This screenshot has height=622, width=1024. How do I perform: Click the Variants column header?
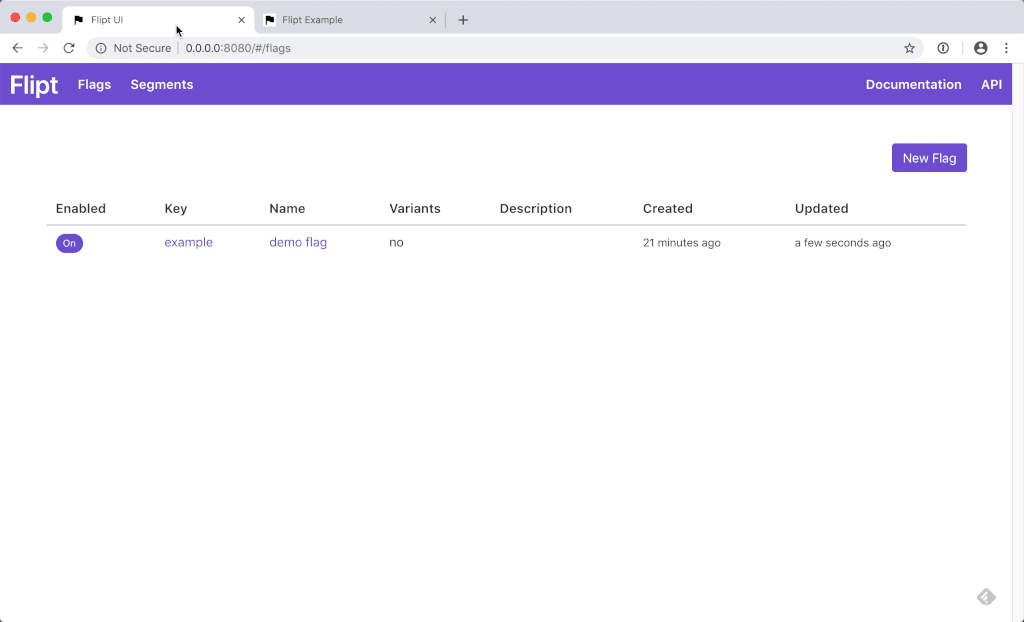point(415,208)
